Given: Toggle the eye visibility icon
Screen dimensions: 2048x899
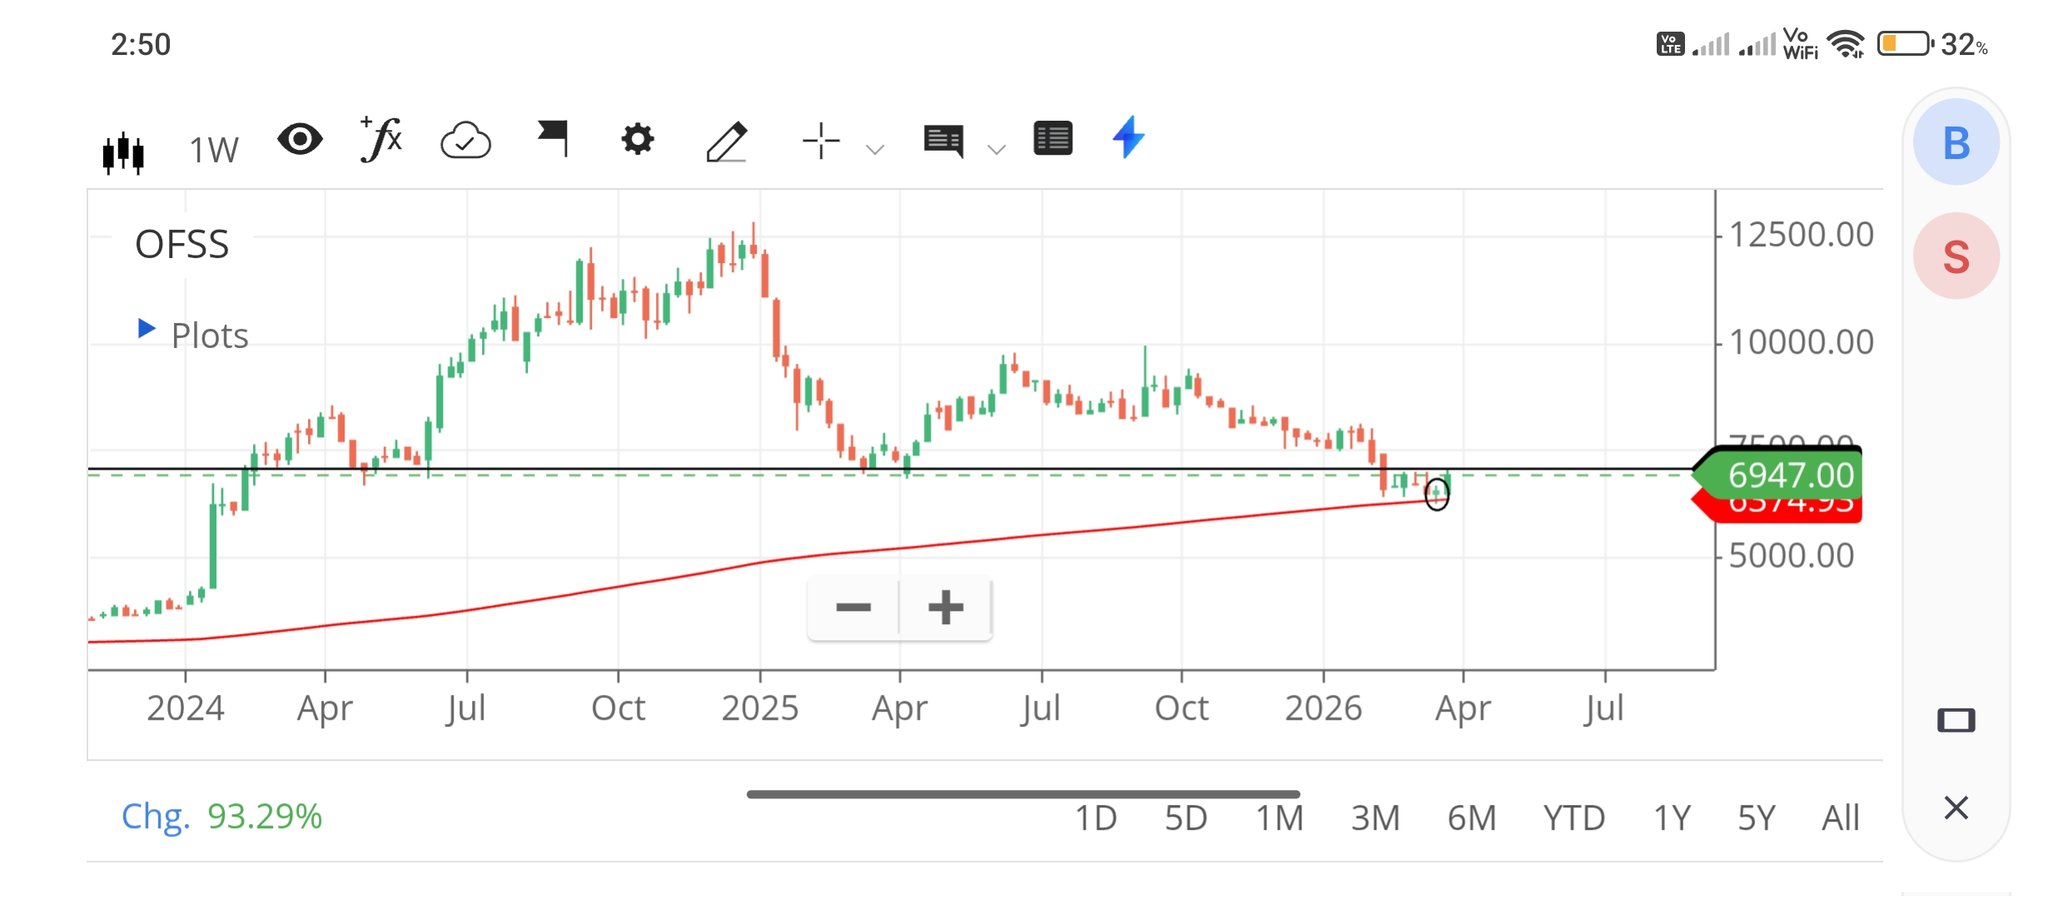Looking at the screenshot, I should point(299,139).
